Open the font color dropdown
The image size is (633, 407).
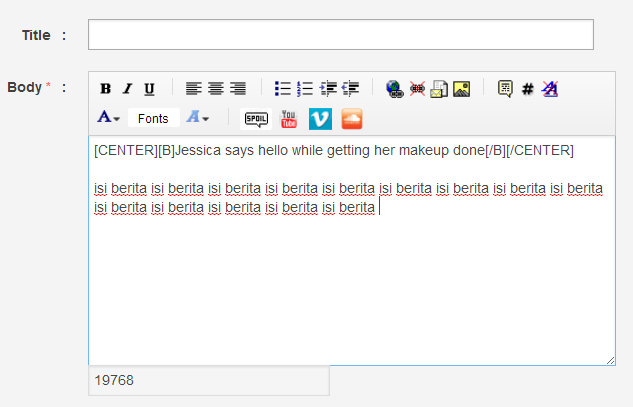(108, 119)
